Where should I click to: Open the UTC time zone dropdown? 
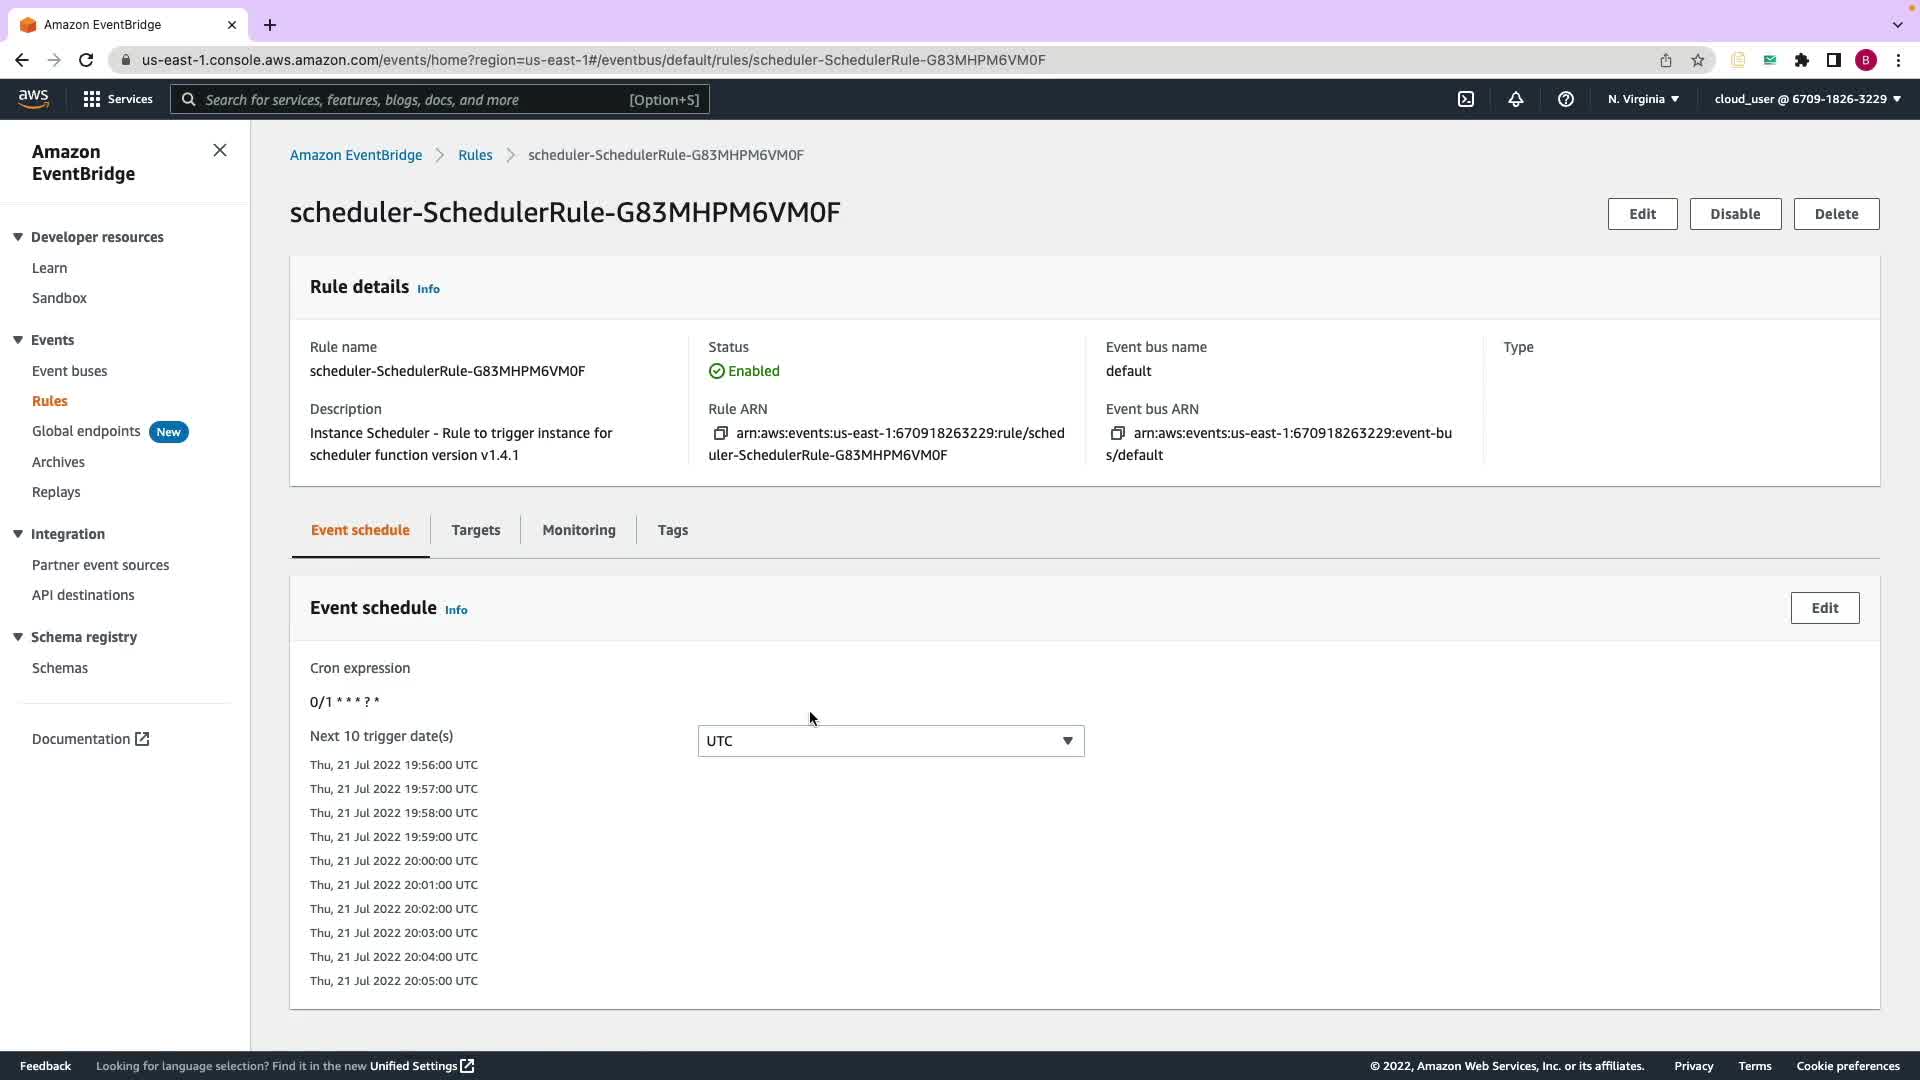pyautogui.click(x=890, y=741)
